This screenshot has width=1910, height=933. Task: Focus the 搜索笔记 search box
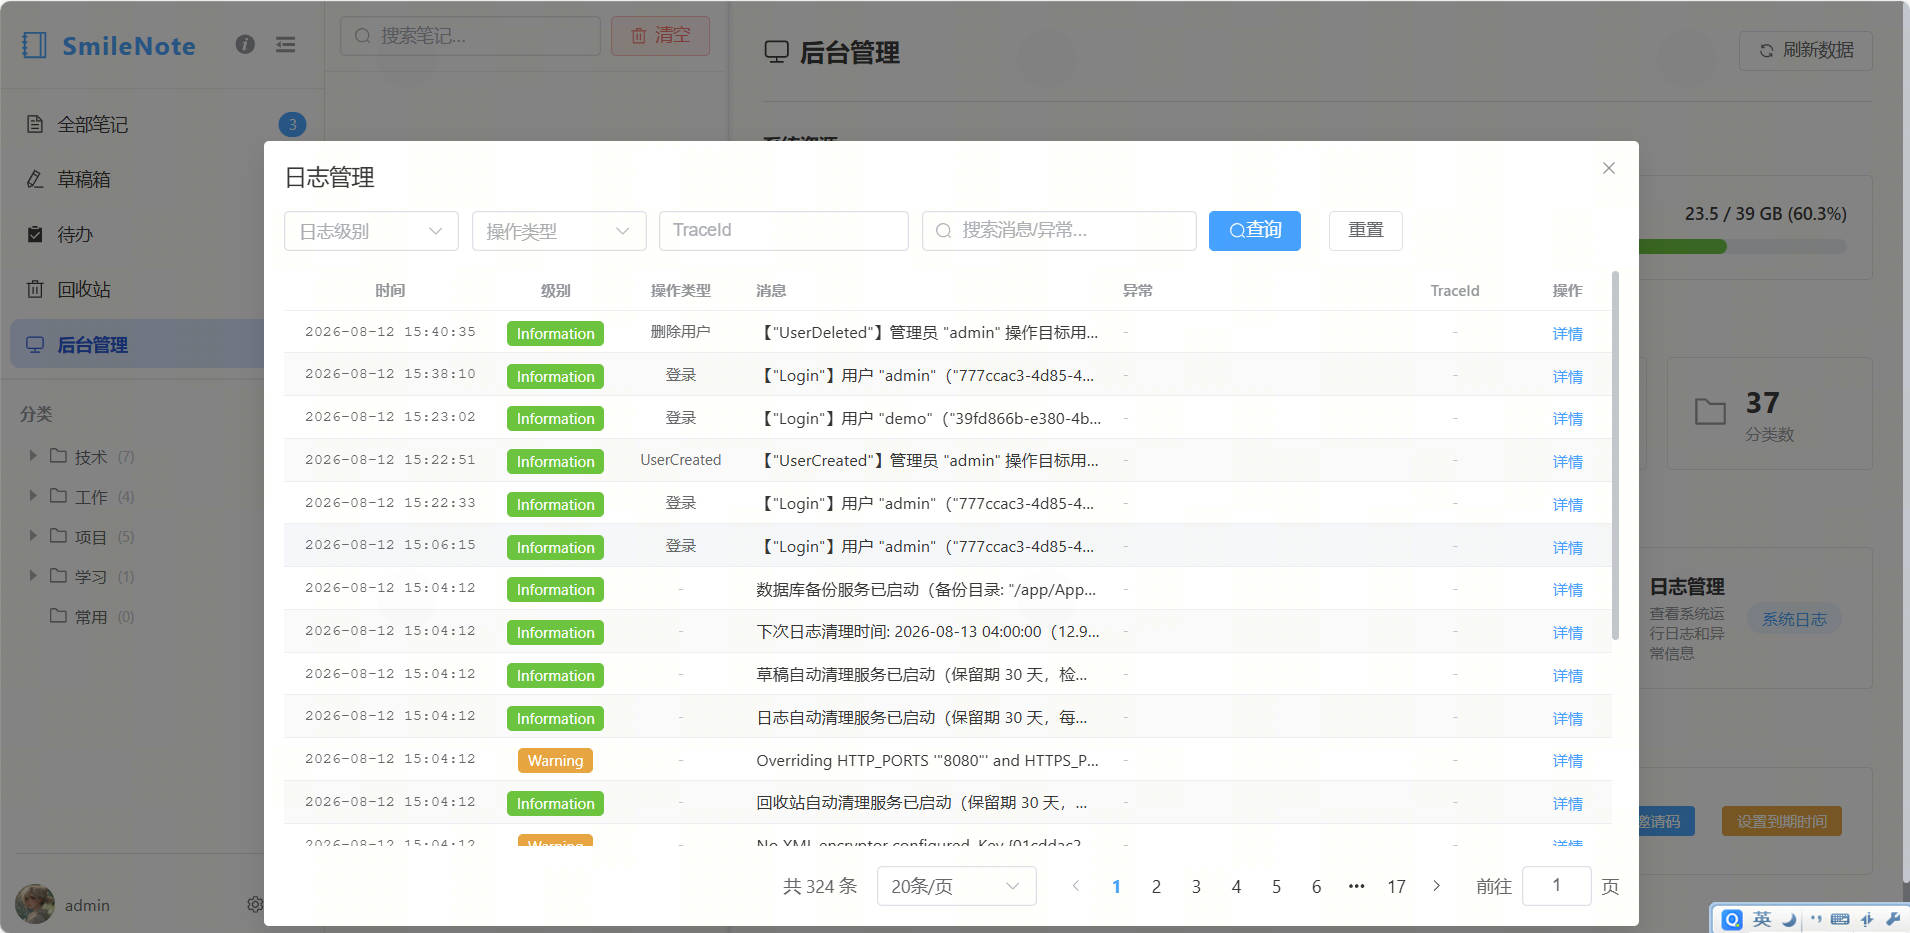point(470,36)
